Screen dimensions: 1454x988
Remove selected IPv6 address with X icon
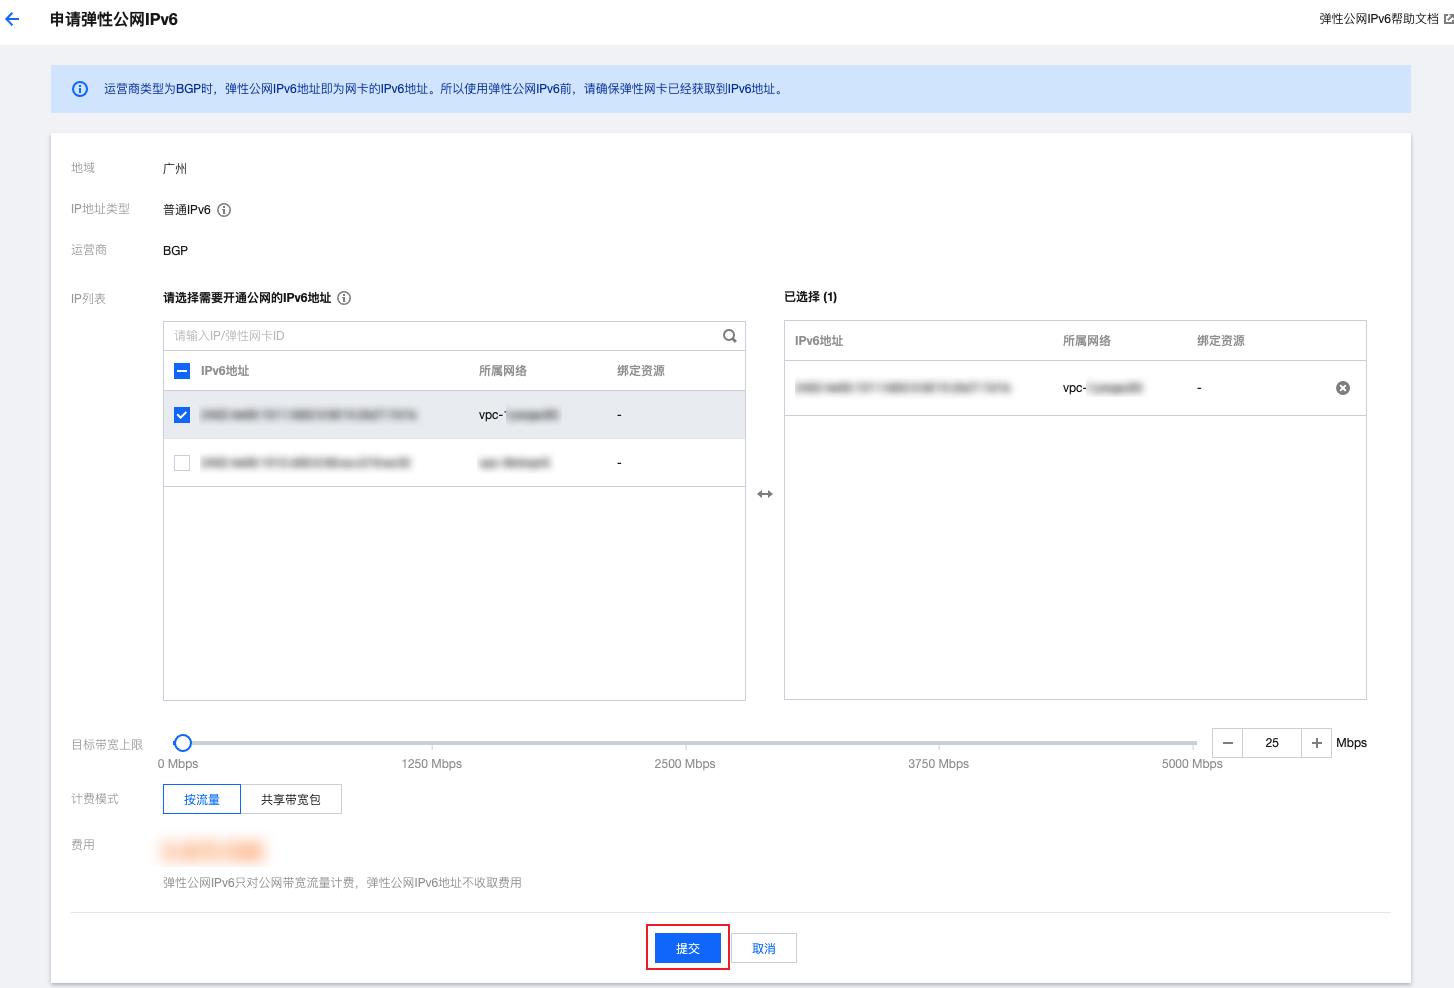pyautogui.click(x=1343, y=388)
